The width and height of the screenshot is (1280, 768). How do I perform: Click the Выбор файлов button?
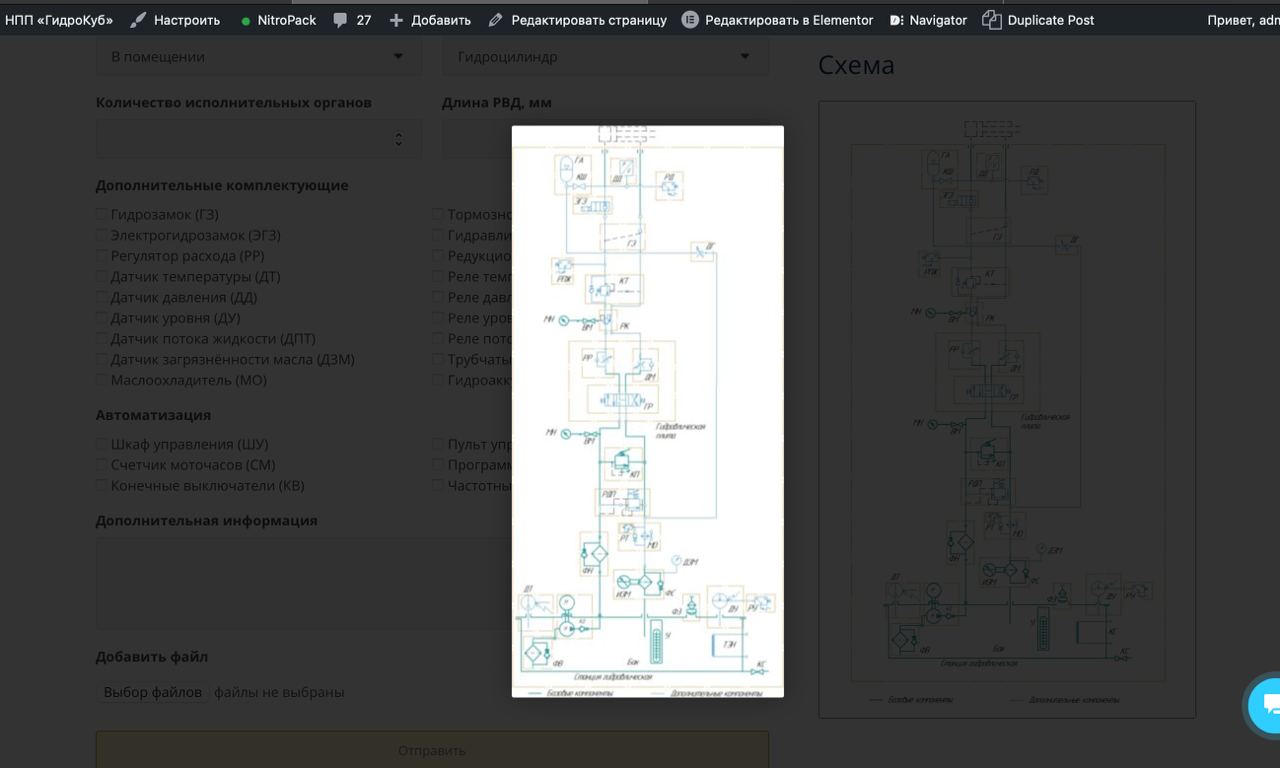(153, 692)
